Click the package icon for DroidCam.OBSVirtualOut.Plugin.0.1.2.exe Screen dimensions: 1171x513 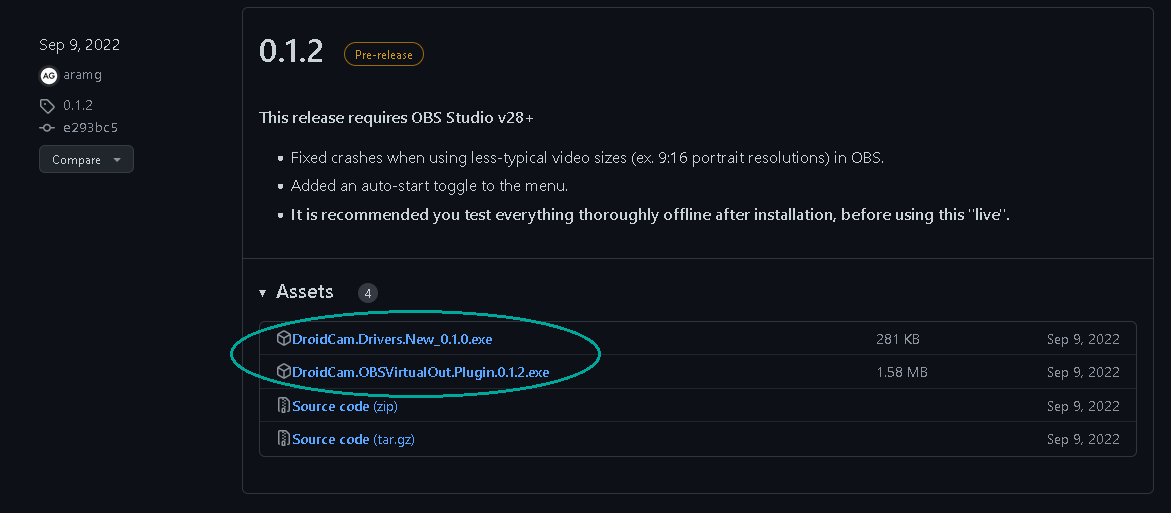coord(284,372)
